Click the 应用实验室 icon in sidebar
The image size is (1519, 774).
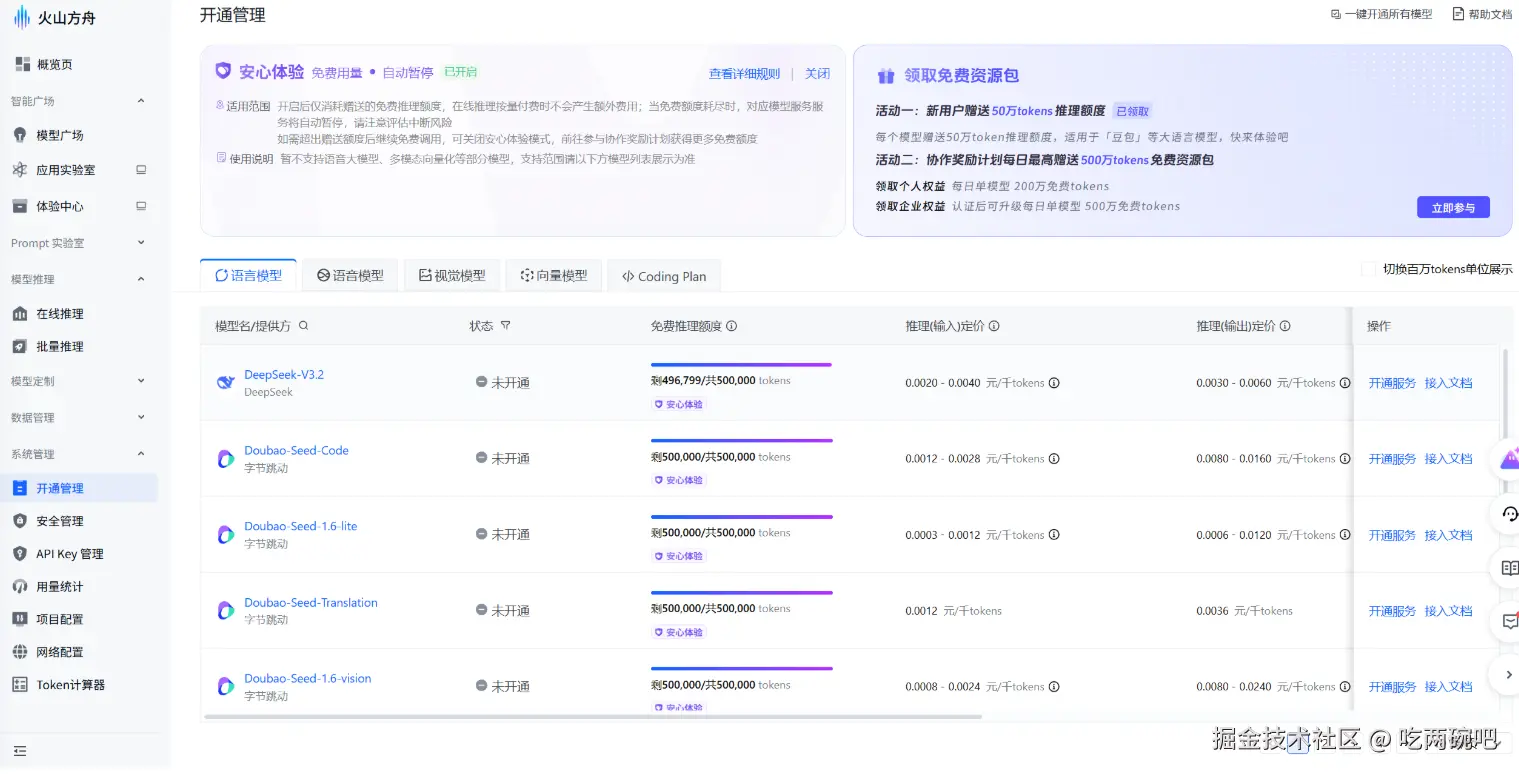(x=19, y=170)
